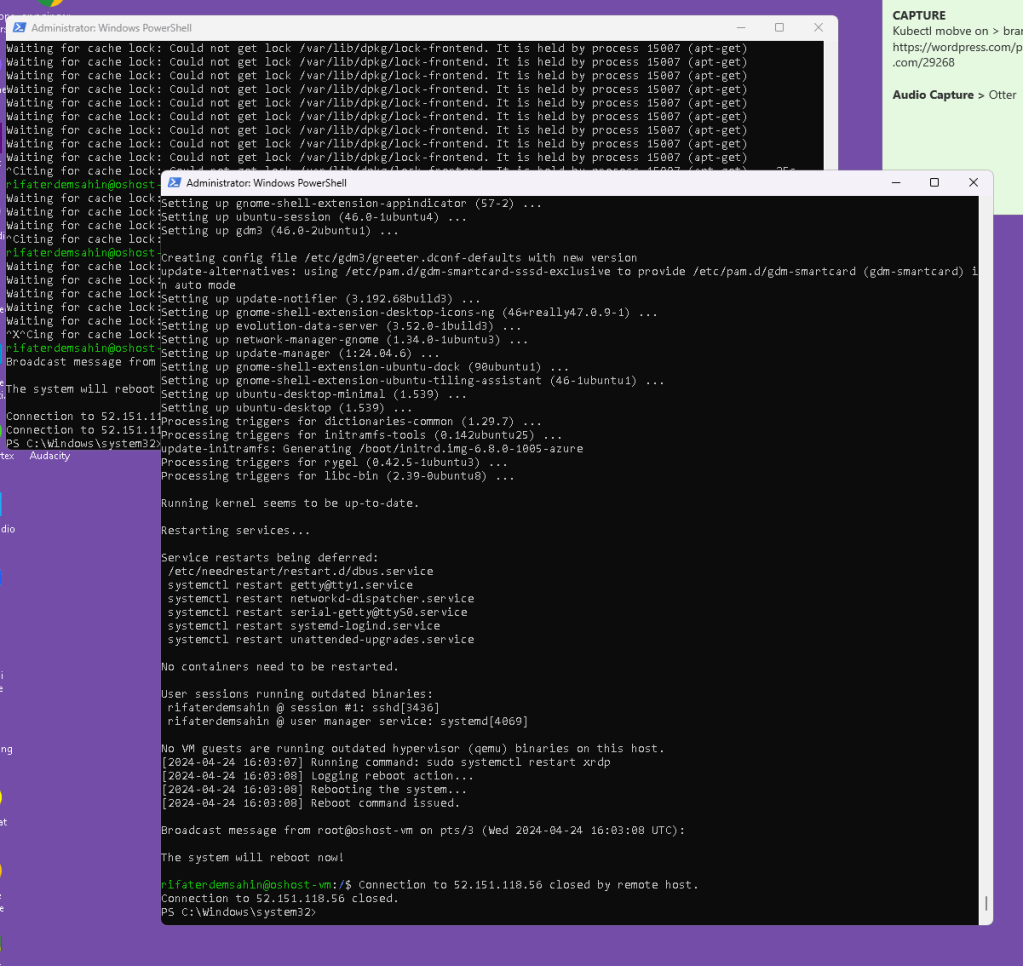Click the 'Audio Capture > Otter' note text
The image size is (1023, 966).
(954, 95)
